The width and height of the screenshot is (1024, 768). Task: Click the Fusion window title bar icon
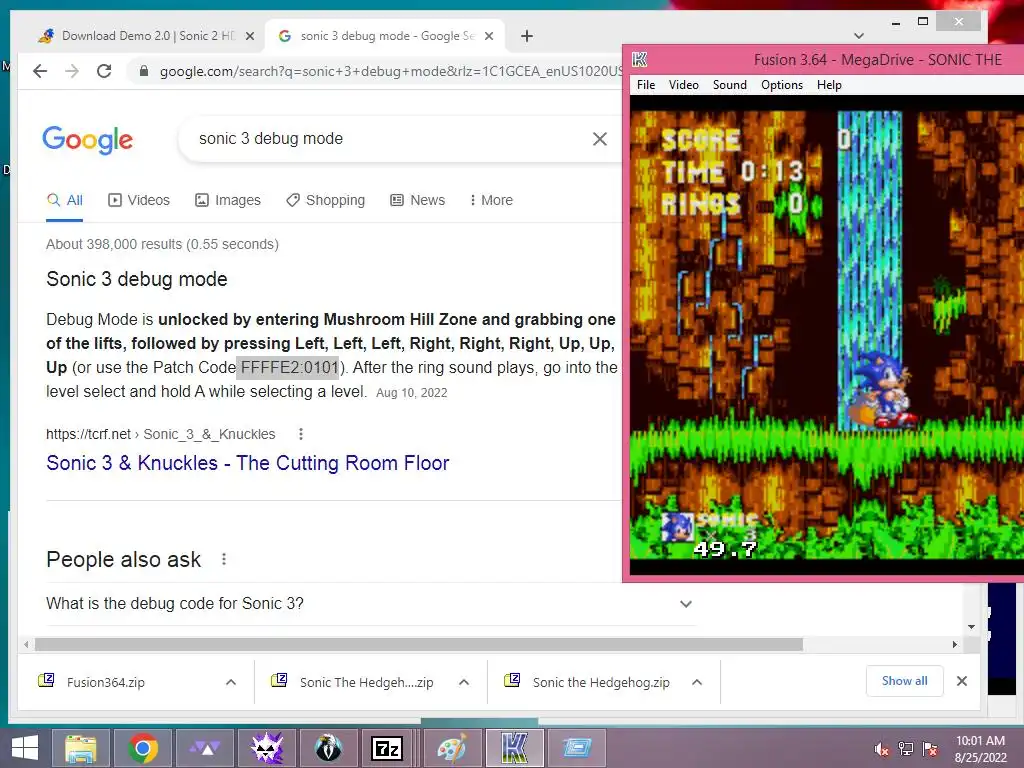tap(640, 60)
